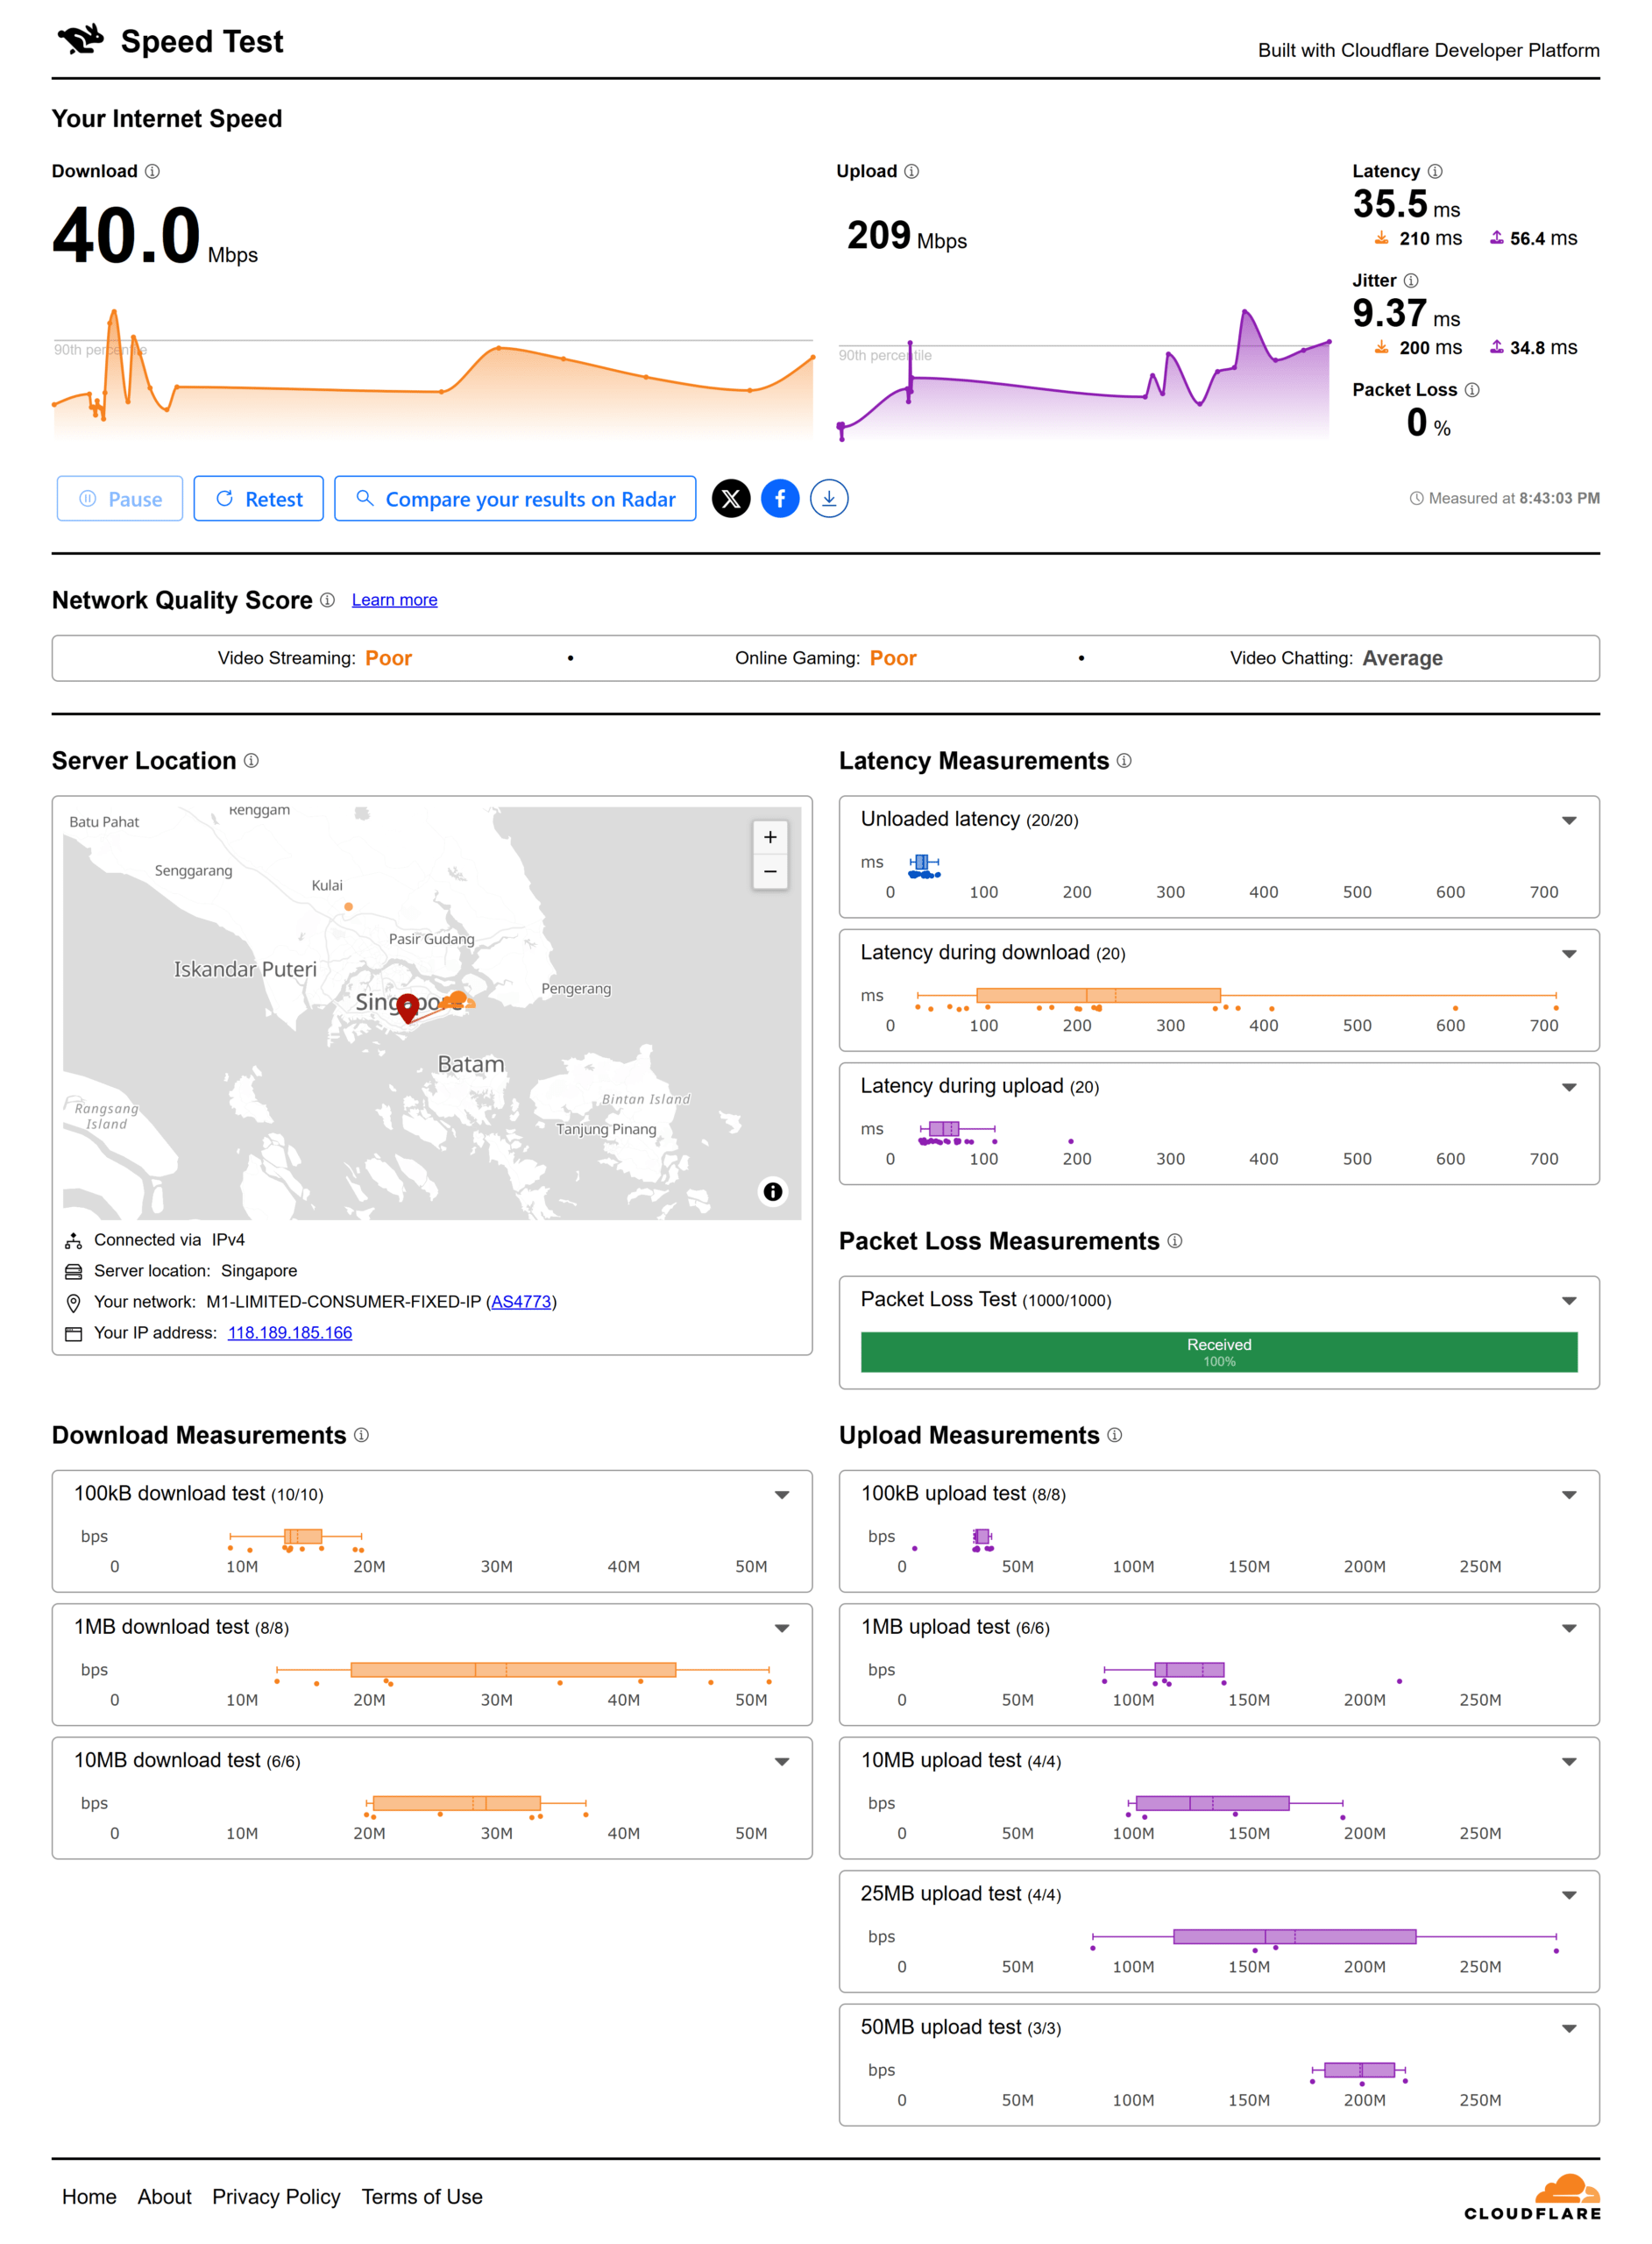Screen dimensions: 1652x2244
Task: Share results on Facebook
Action: click(780, 498)
